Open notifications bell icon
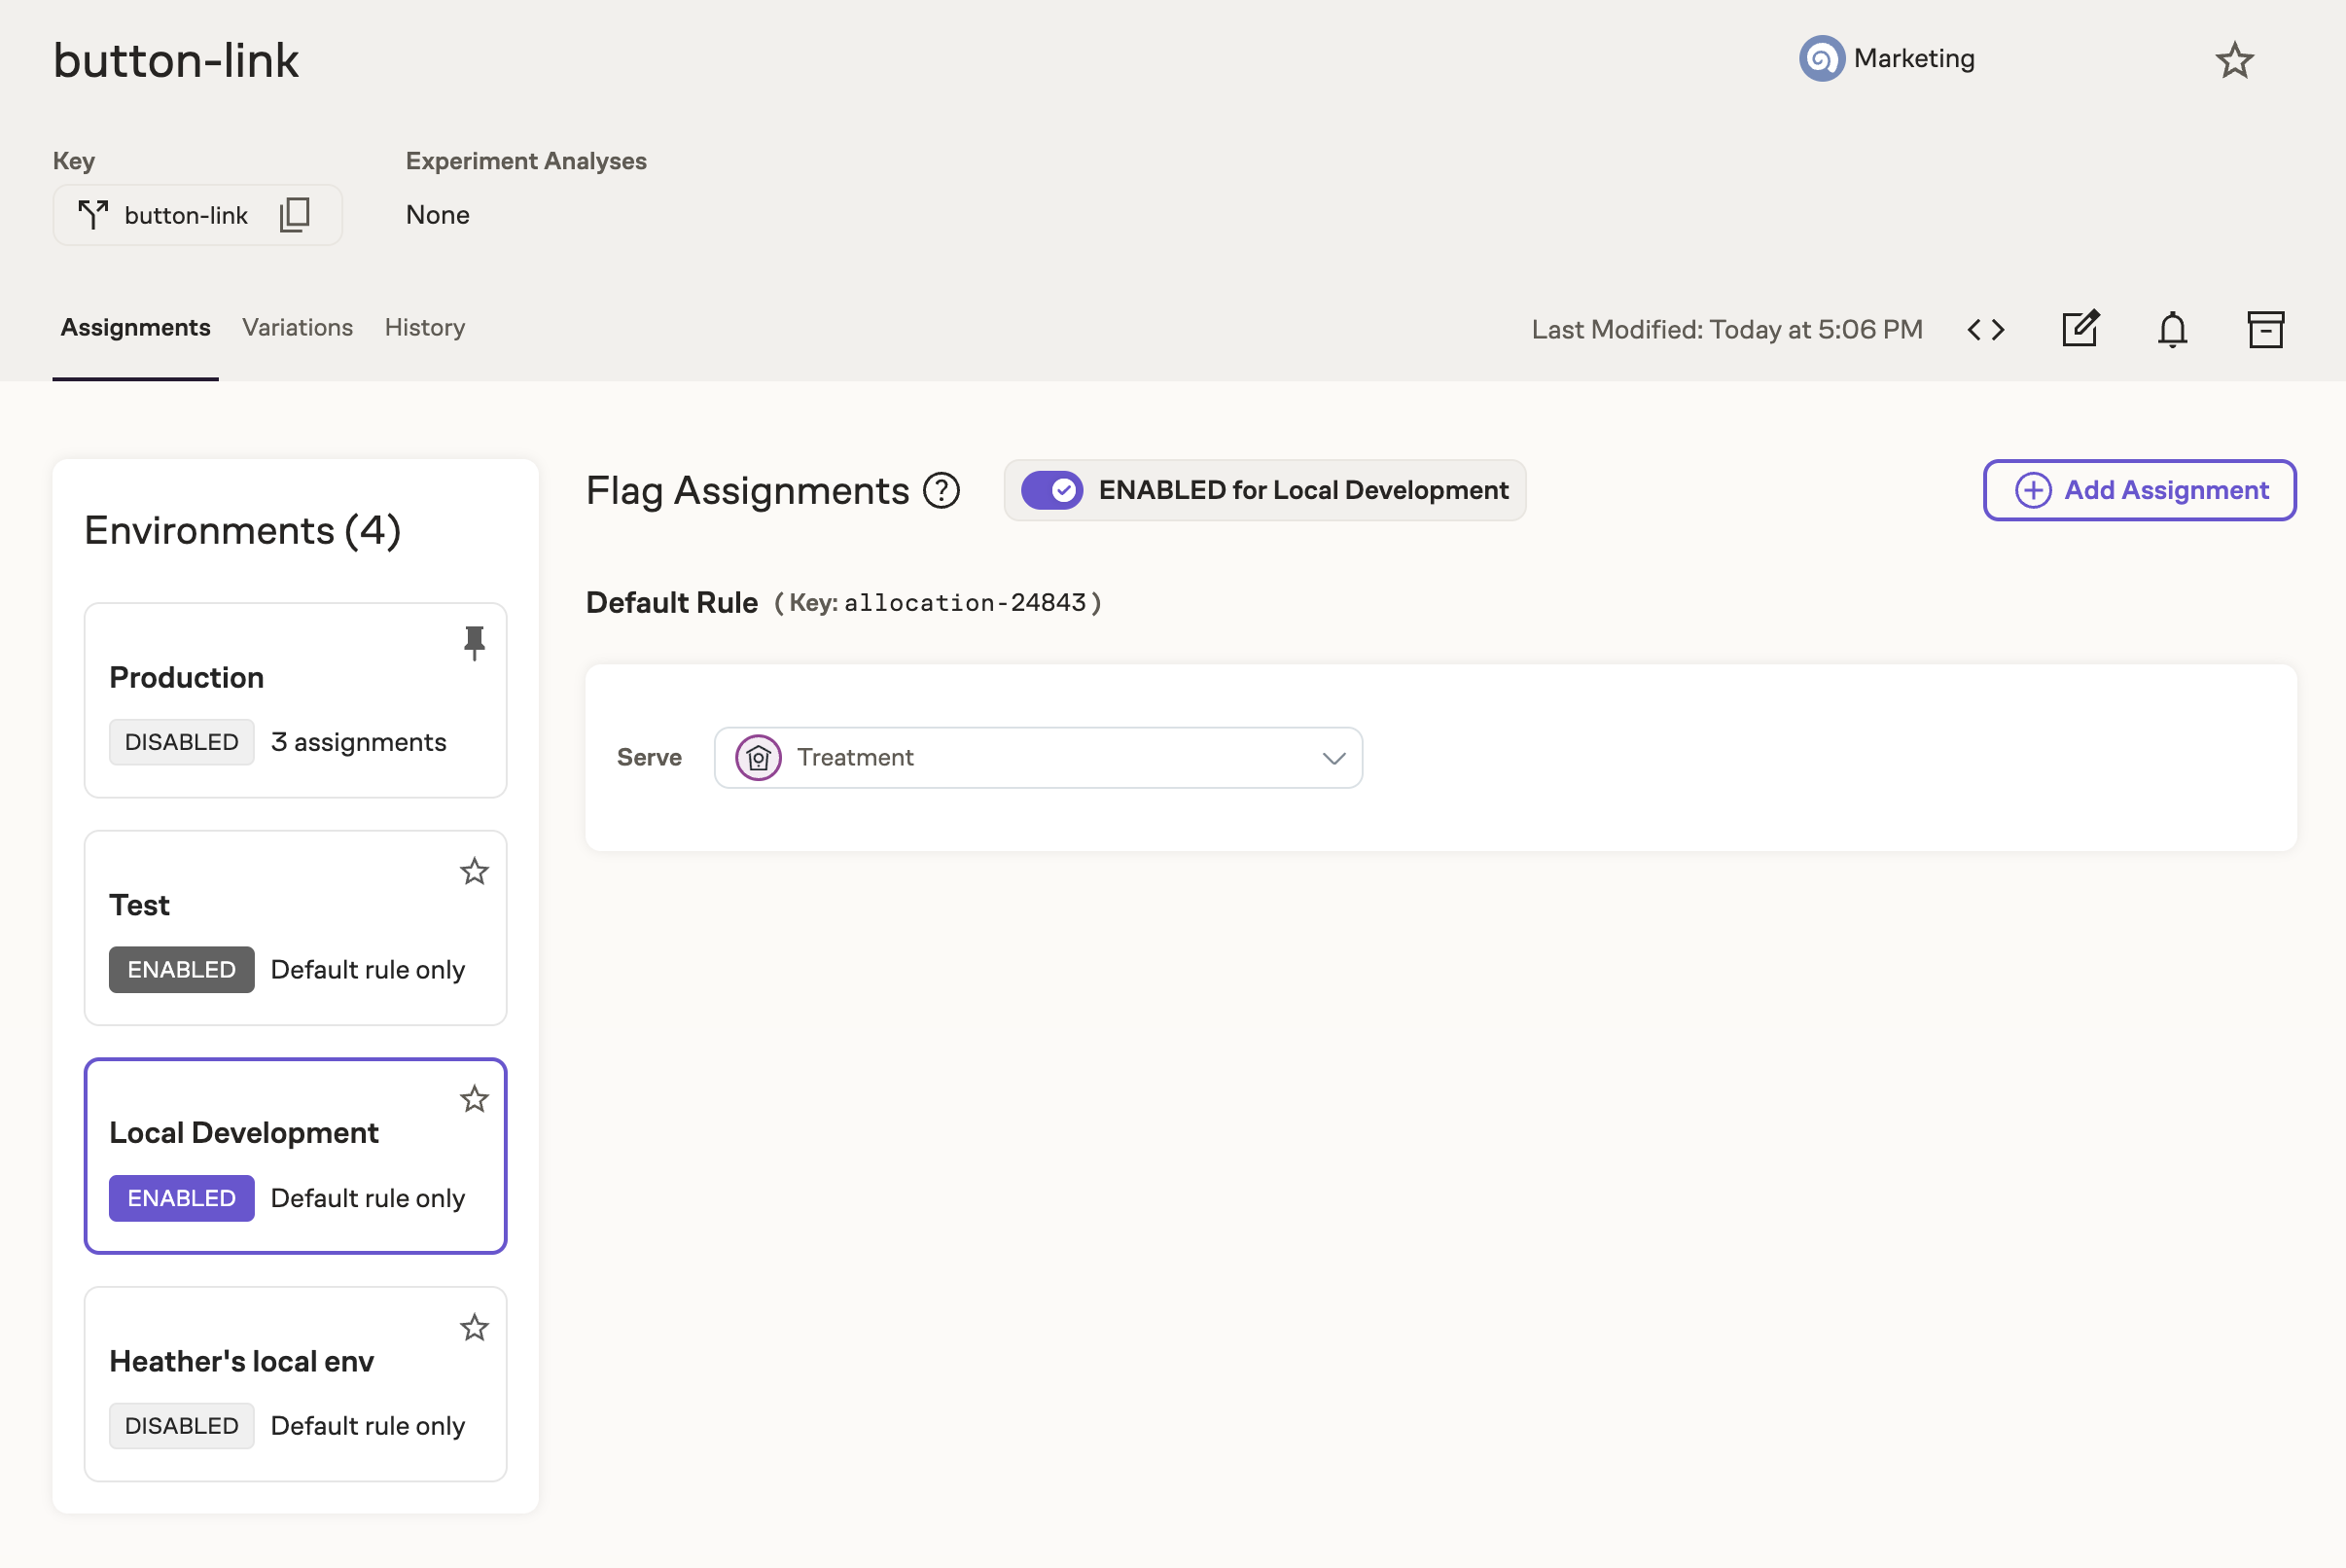The image size is (2346, 1568). click(2172, 329)
